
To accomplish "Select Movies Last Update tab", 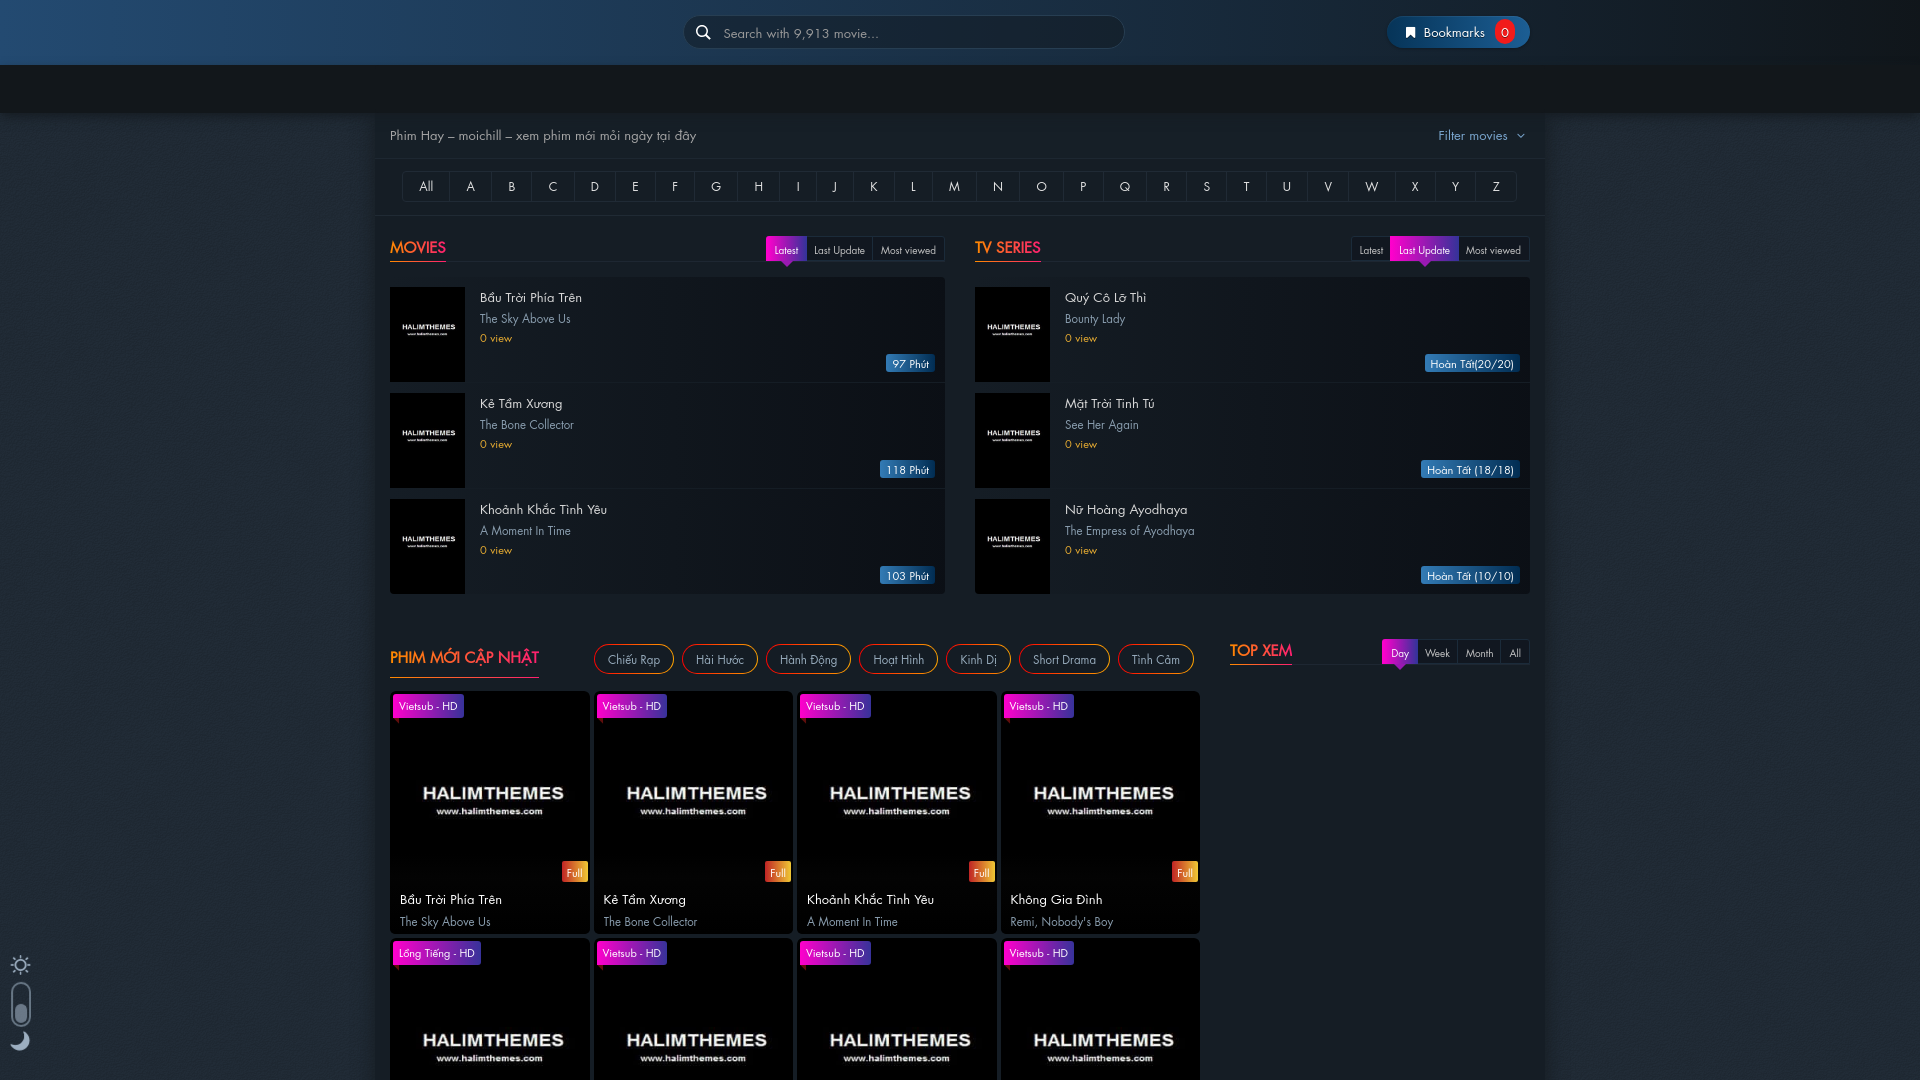I will (x=839, y=250).
